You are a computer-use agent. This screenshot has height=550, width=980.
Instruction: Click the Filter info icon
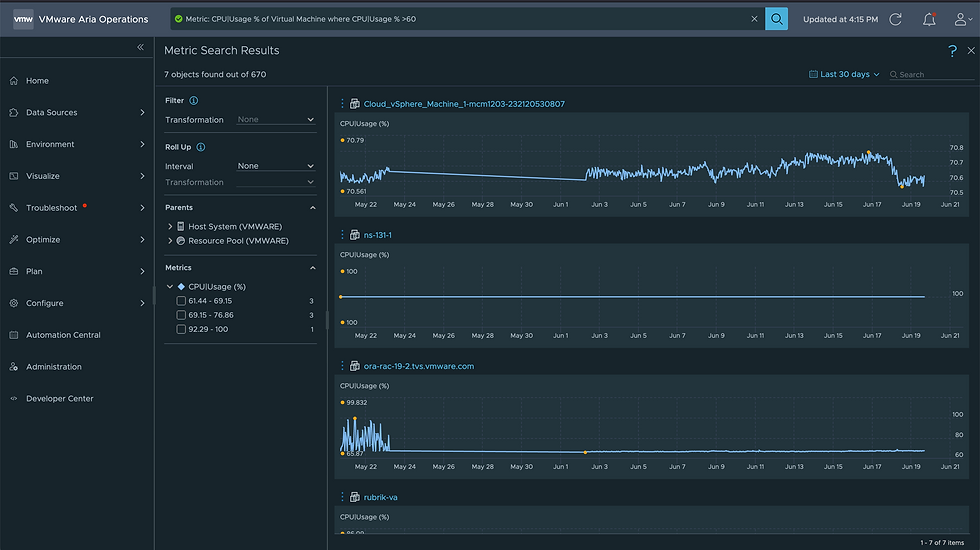(x=194, y=100)
